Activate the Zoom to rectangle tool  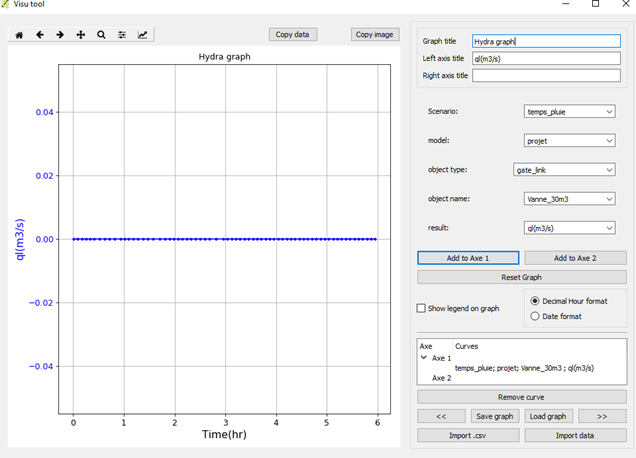coord(101,35)
